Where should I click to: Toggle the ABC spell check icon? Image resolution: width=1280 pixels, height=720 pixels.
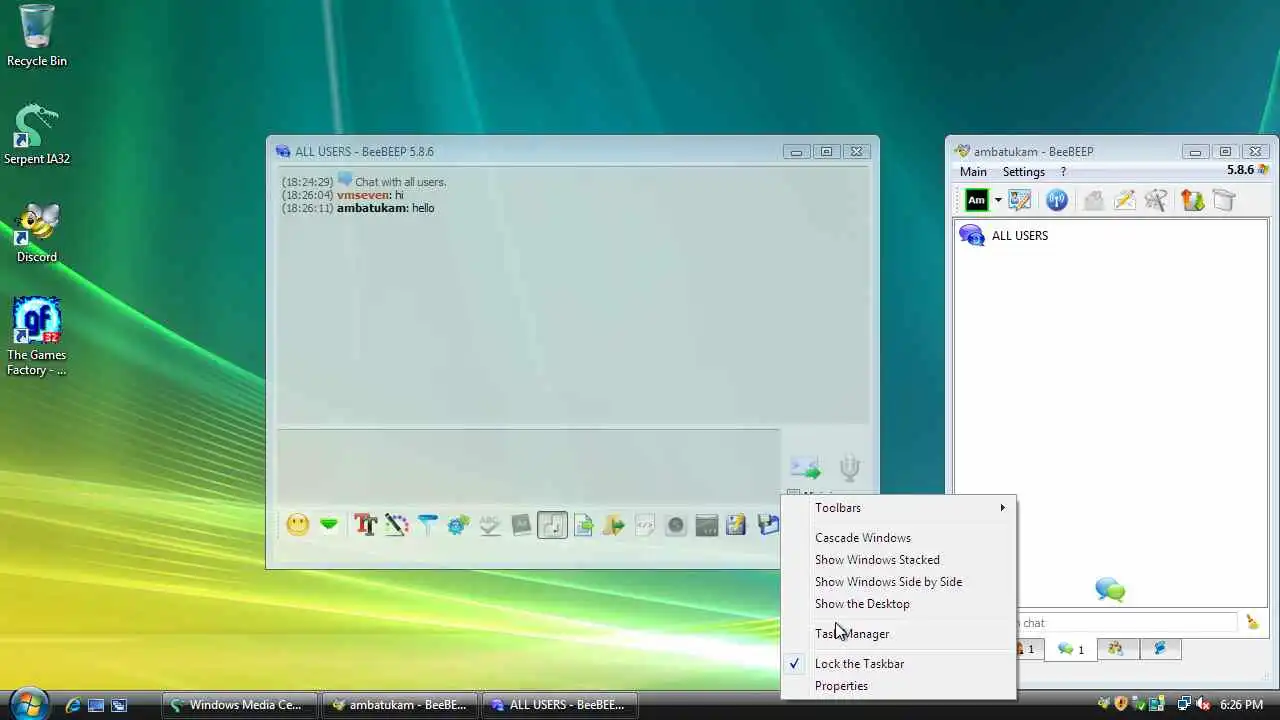point(490,524)
